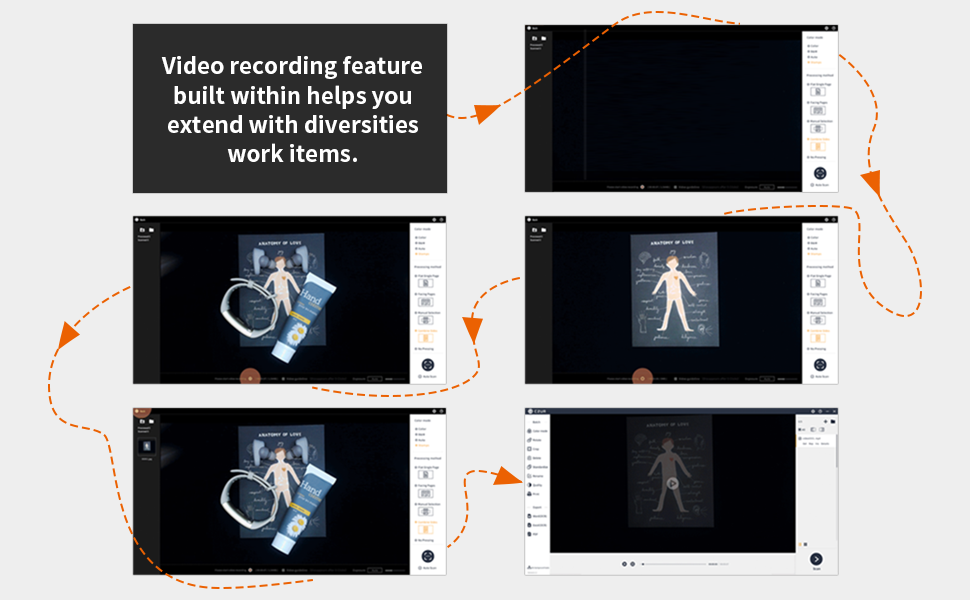Click the plus icon in playback window file panel

pos(825,421)
